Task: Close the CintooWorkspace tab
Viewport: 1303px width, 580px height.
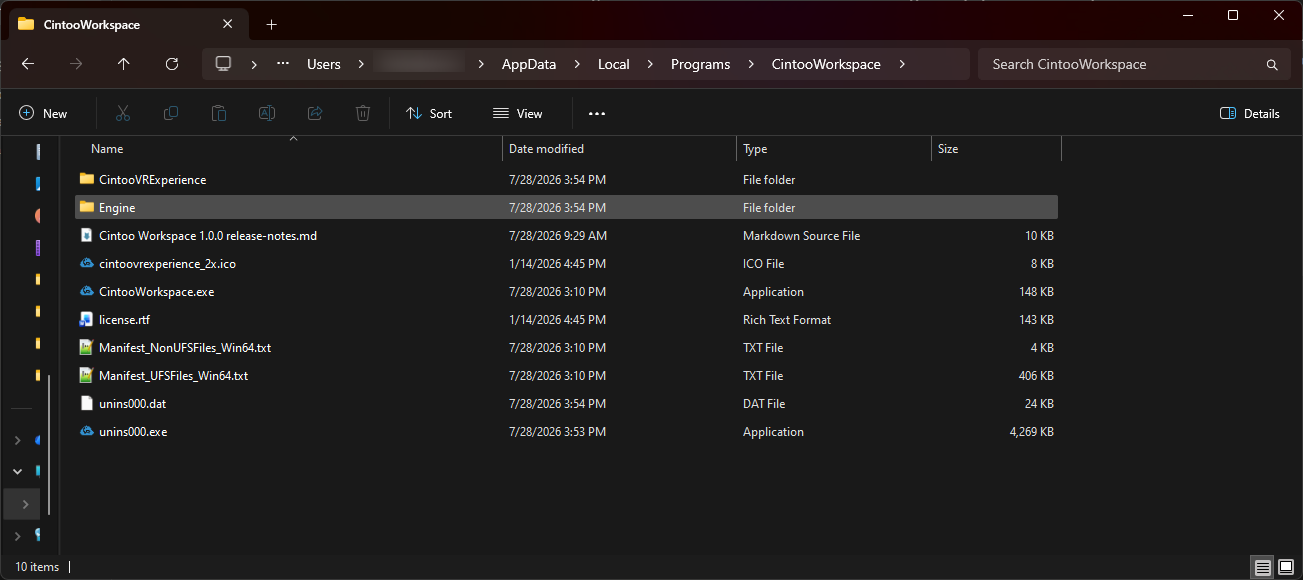Action: pos(228,24)
